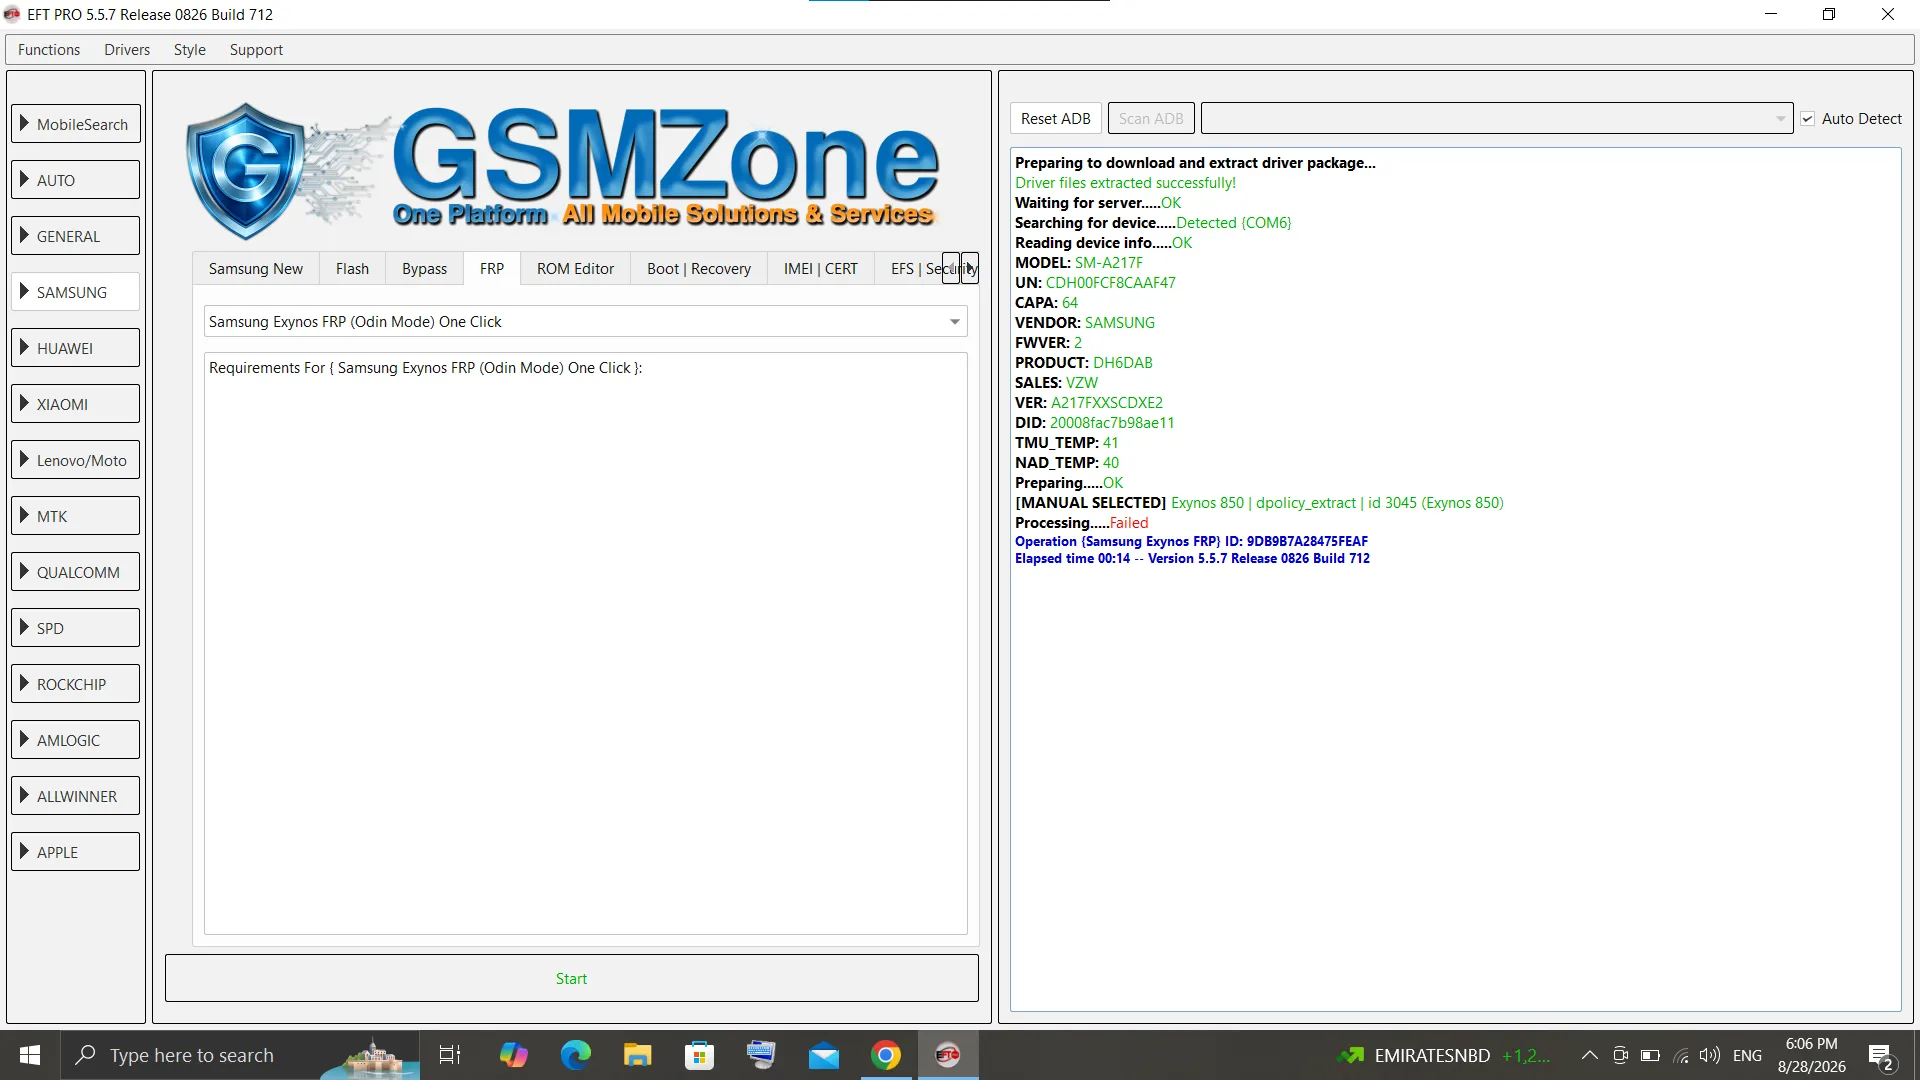Open the volume control icon
Viewport: 1920px width, 1080px height.
click(x=1710, y=1055)
